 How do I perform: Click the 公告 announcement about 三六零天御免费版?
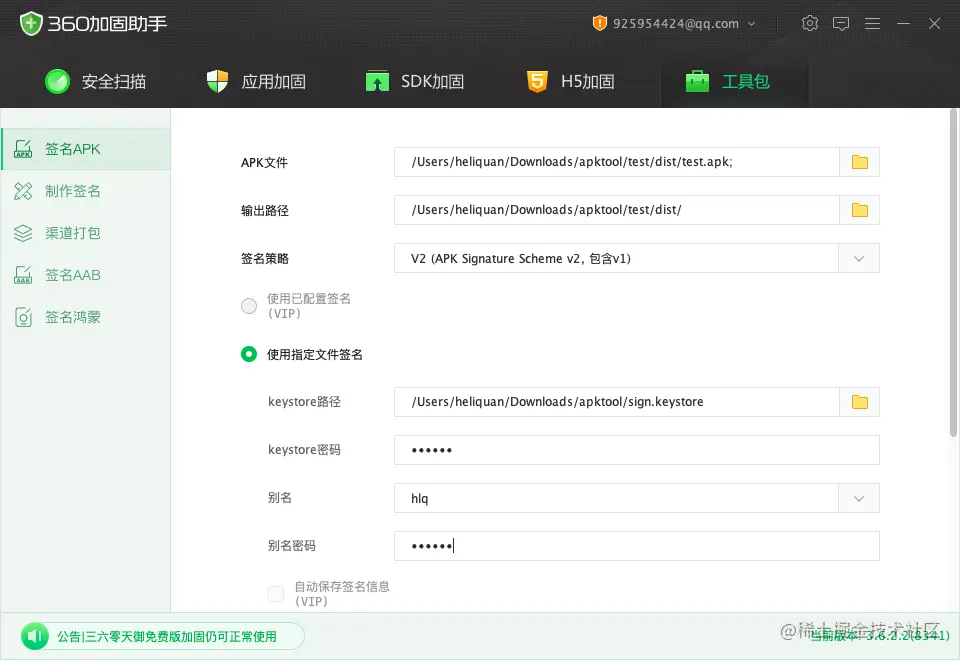(167, 637)
